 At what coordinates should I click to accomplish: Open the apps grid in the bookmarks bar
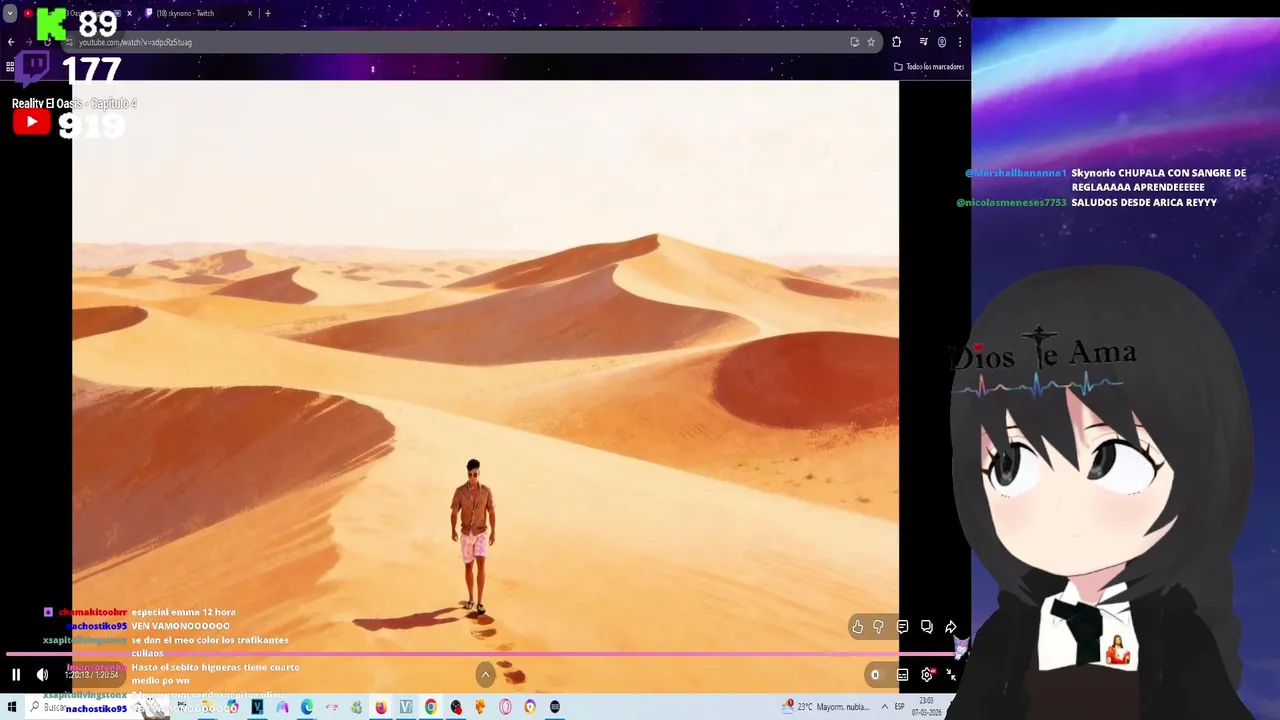10,67
